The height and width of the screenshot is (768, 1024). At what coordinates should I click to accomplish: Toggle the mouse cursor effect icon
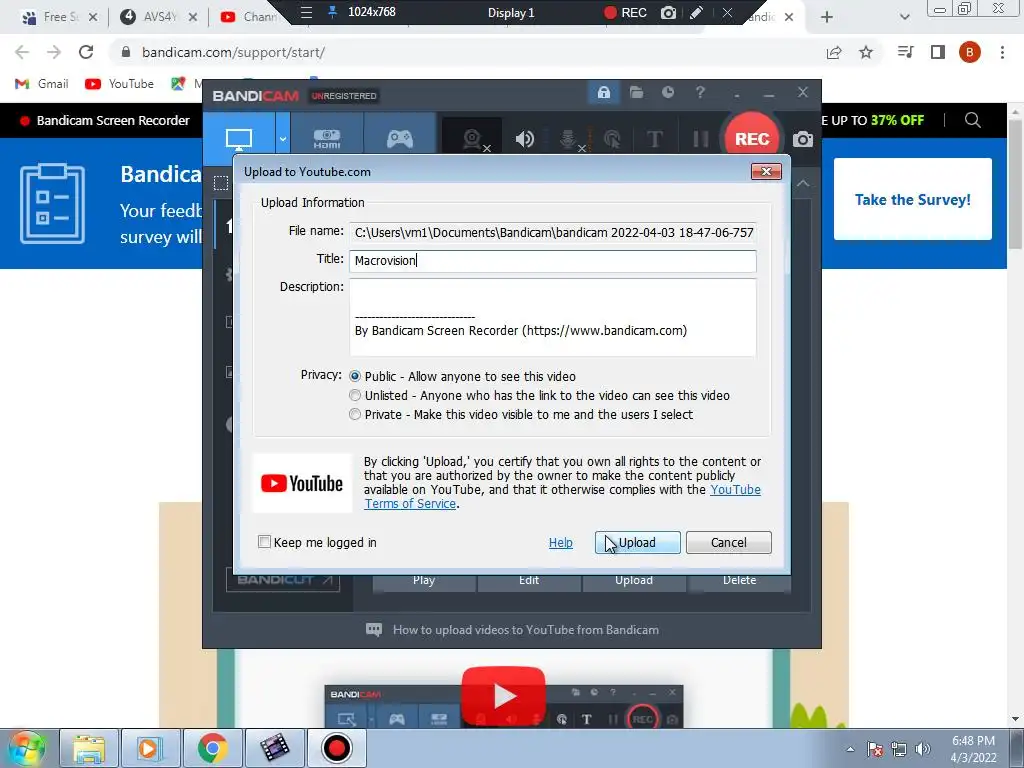(613, 138)
